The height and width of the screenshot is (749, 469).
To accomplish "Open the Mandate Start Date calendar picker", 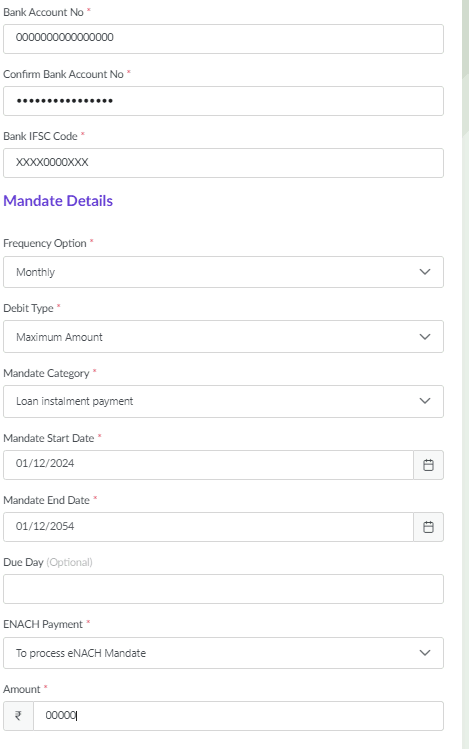I will coord(428,465).
